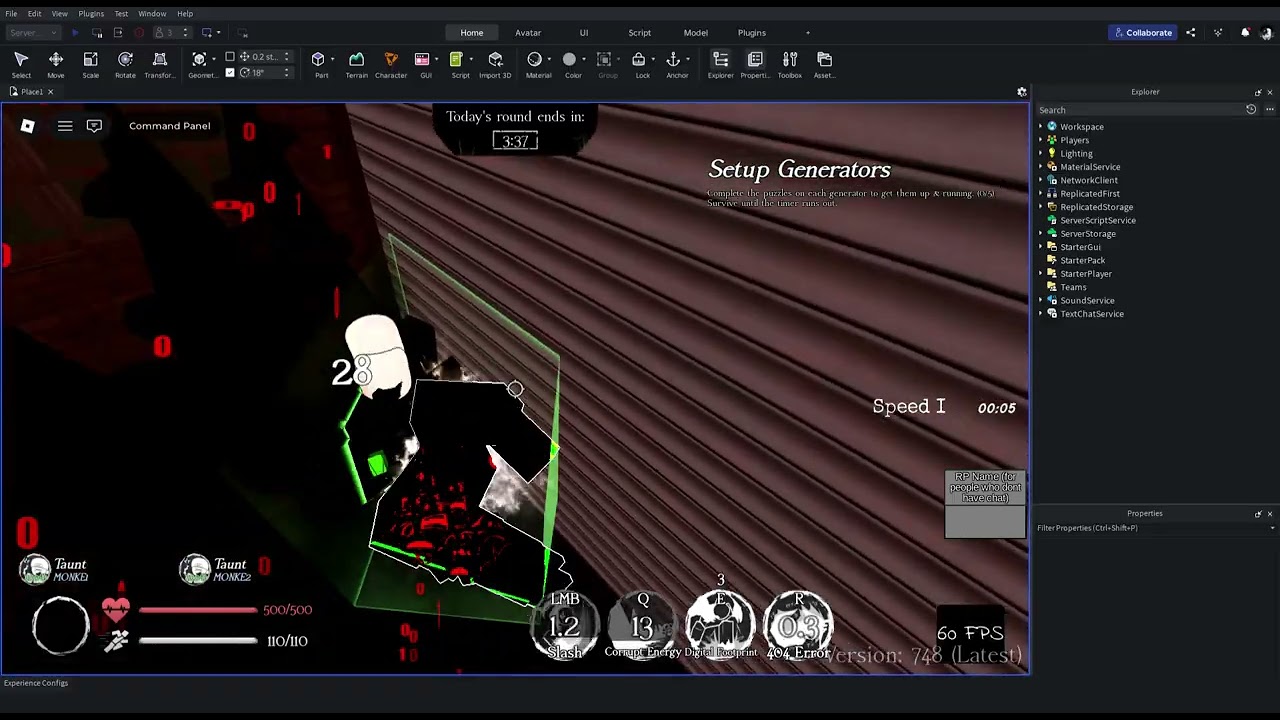Screen dimensions: 1280x720
Task: Open the Server/Client view dropdown
Action: click(33, 33)
